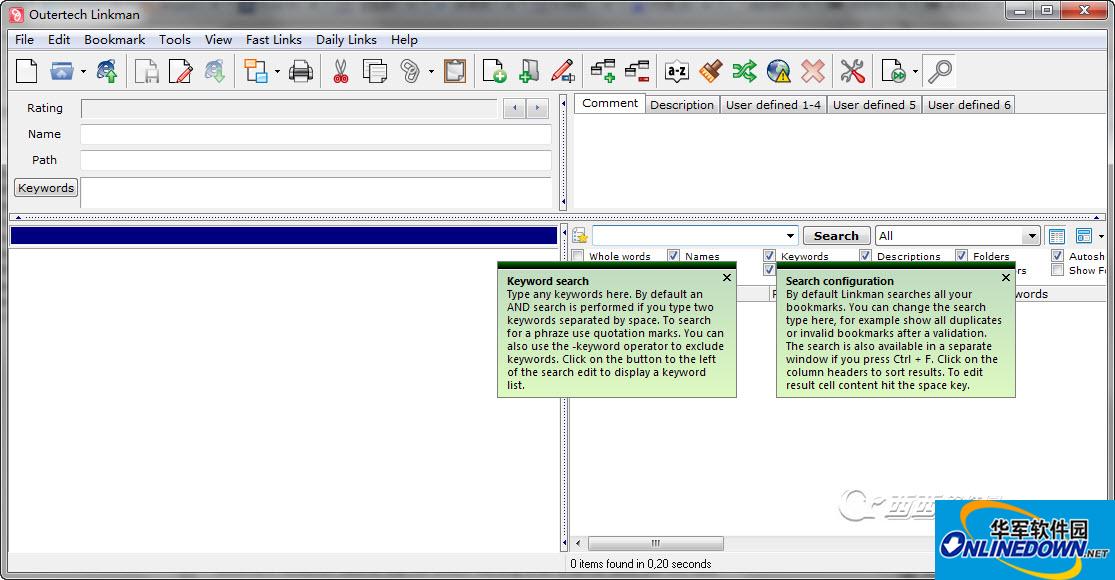The height and width of the screenshot is (580, 1115).
Task: Open the View menu
Action: tap(218, 40)
